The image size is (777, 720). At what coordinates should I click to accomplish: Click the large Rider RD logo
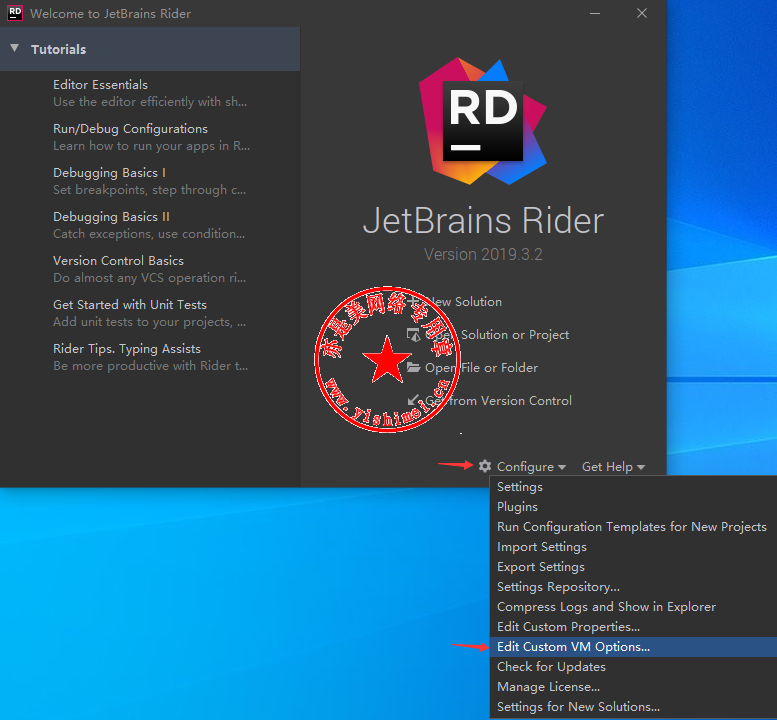point(483,121)
